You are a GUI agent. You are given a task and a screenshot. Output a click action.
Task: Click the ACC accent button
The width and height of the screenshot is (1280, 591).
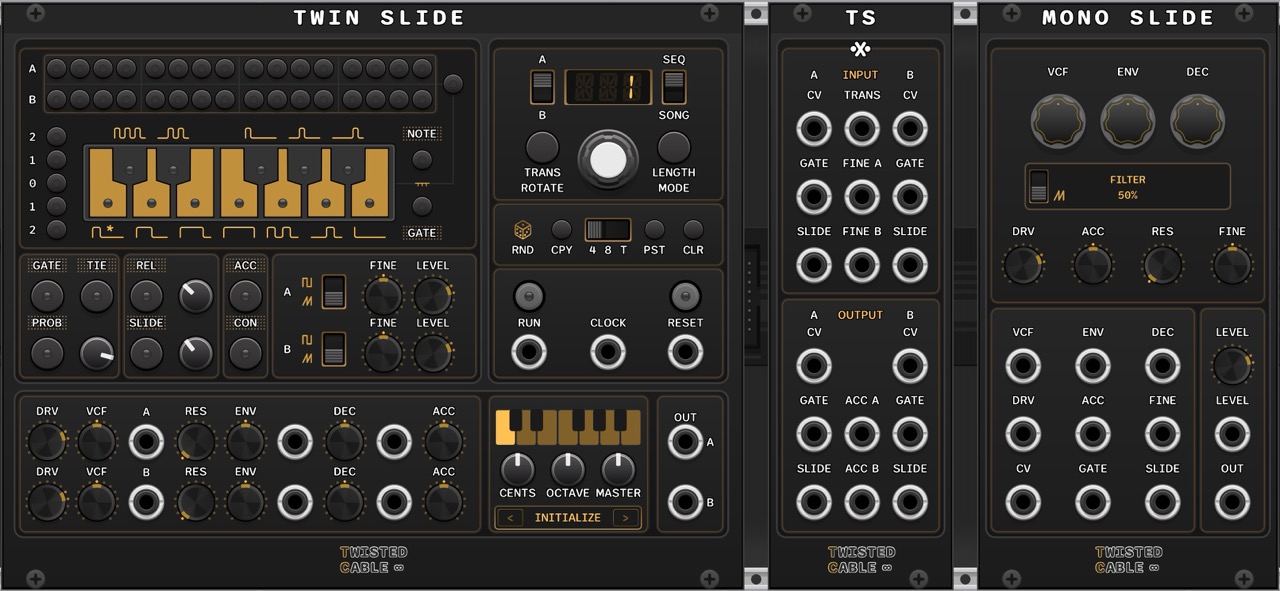click(x=245, y=296)
